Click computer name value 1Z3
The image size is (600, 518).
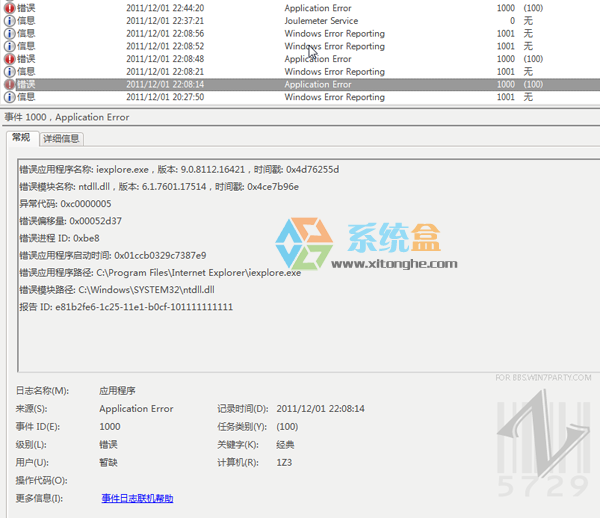tap(284, 463)
